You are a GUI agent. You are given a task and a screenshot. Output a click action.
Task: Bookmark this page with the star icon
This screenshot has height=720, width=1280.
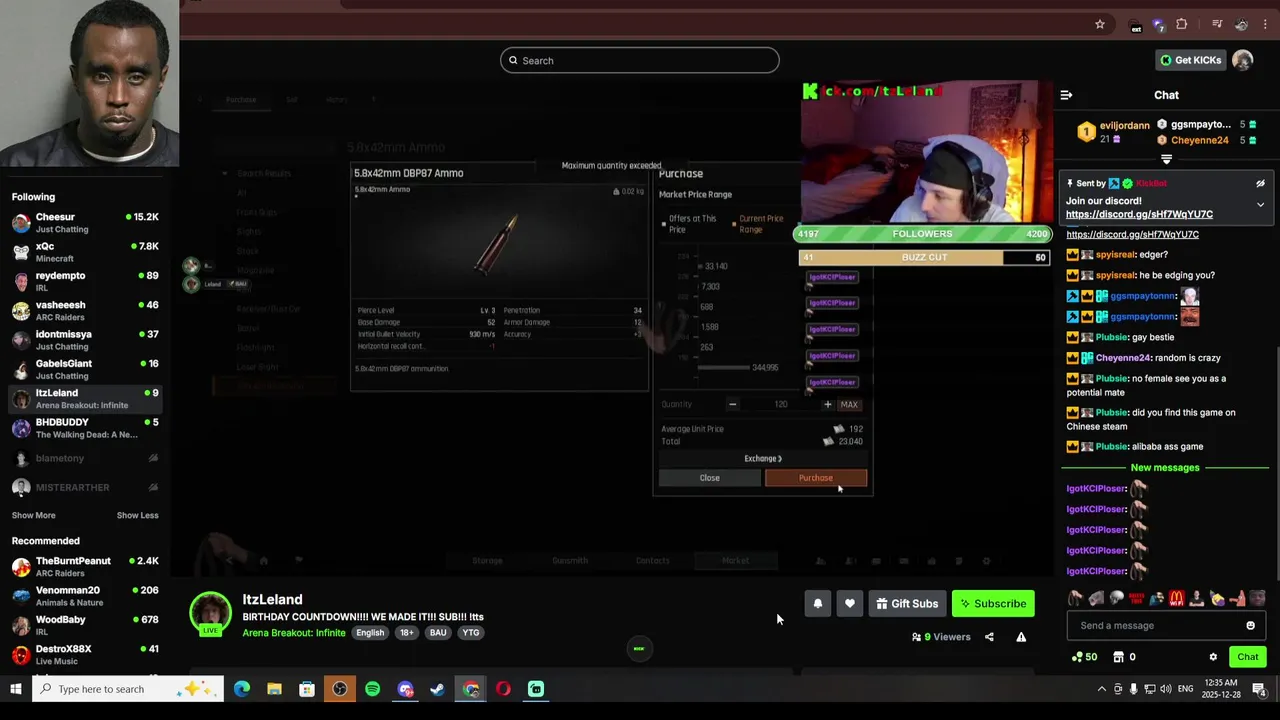click(1100, 24)
